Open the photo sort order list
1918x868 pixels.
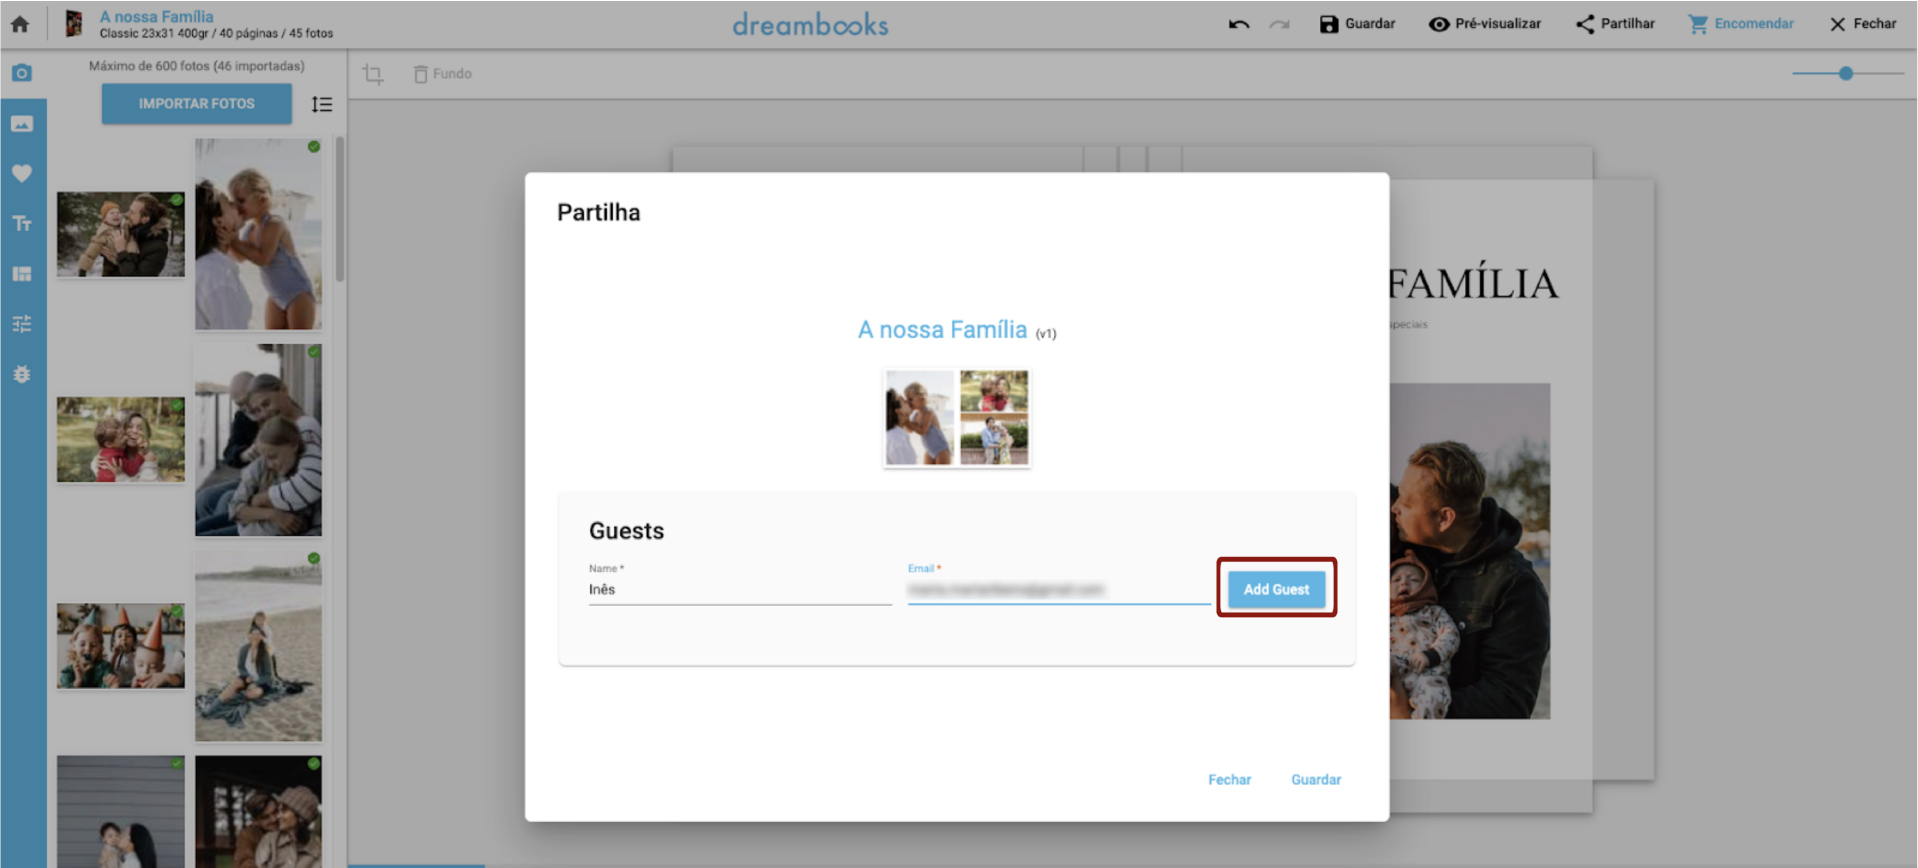pos(322,104)
